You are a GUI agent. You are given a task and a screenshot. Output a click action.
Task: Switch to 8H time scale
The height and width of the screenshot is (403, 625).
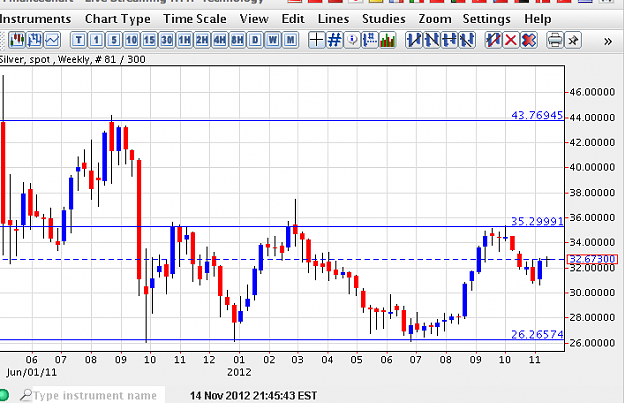click(237, 40)
